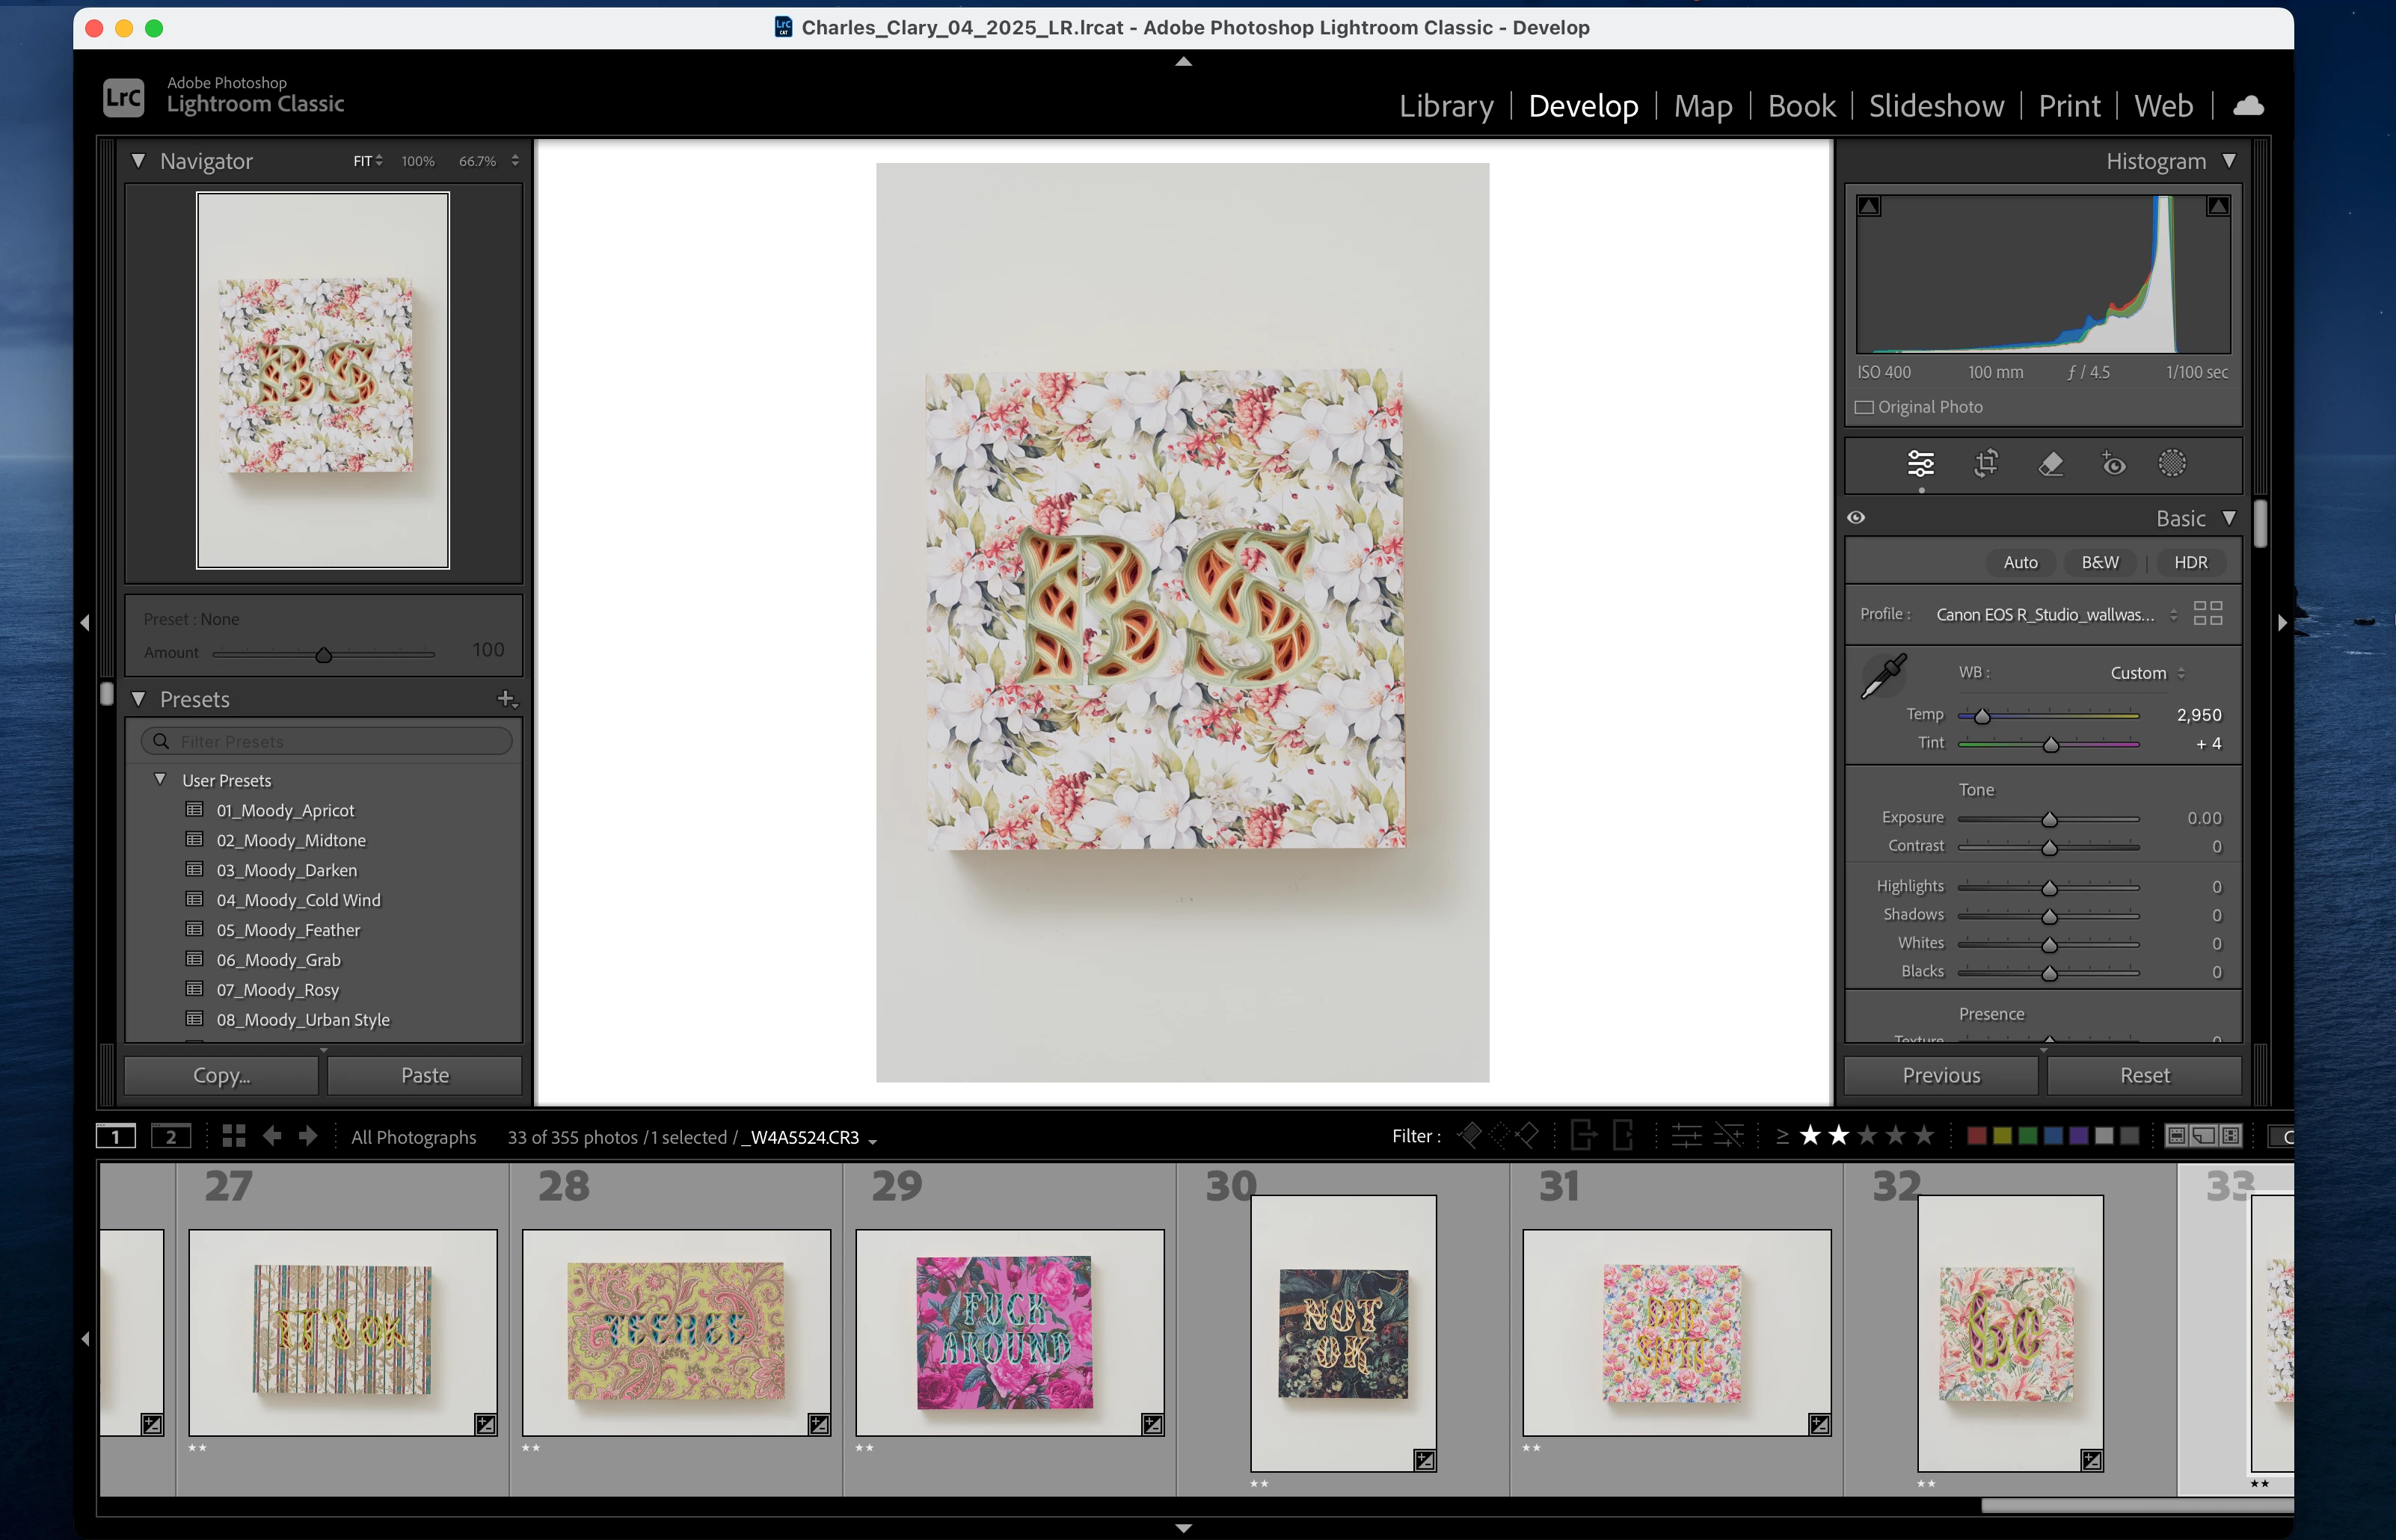2396x1540 pixels.
Task: Collapse the Navigator panel
Action: coord(139,161)
